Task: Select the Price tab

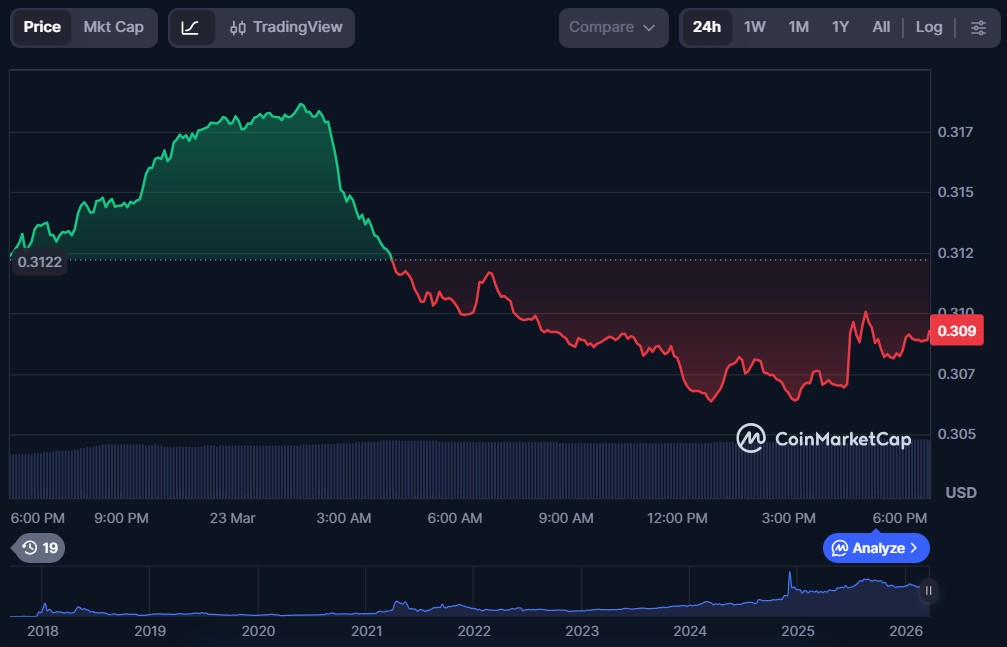Action: (42, 27)
